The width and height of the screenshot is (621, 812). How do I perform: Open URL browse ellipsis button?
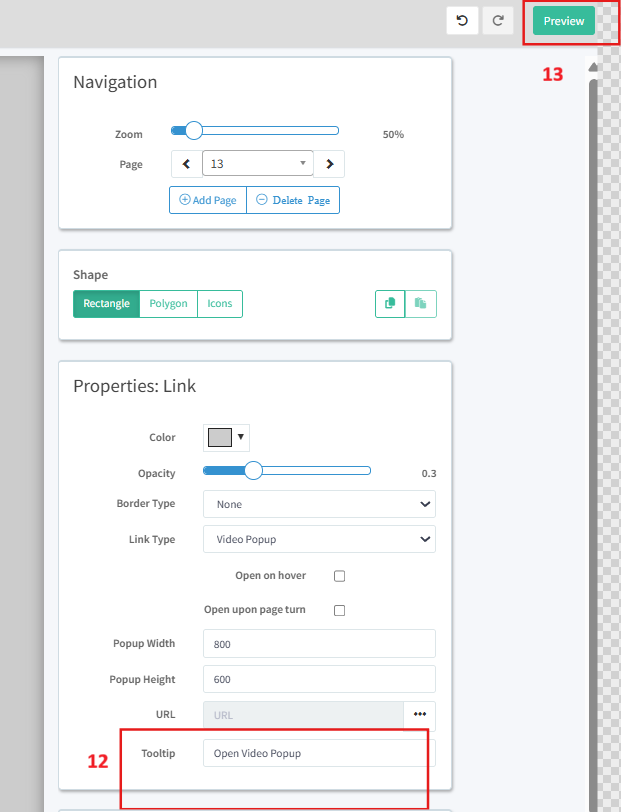[419, 715]
